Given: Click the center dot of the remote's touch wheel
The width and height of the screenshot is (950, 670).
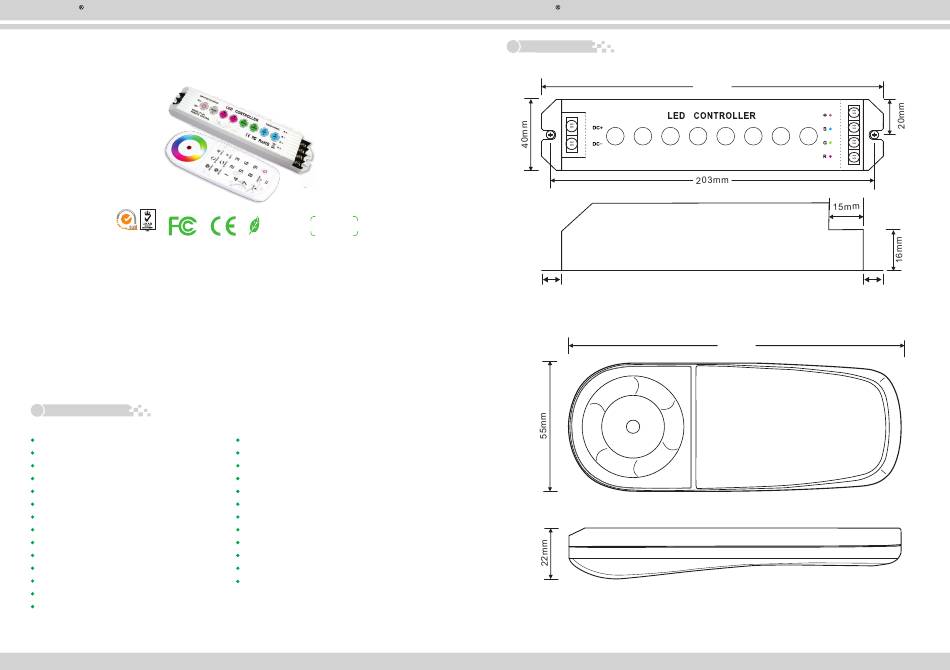Looking at the screenshot, I should [x=633, y=427].
